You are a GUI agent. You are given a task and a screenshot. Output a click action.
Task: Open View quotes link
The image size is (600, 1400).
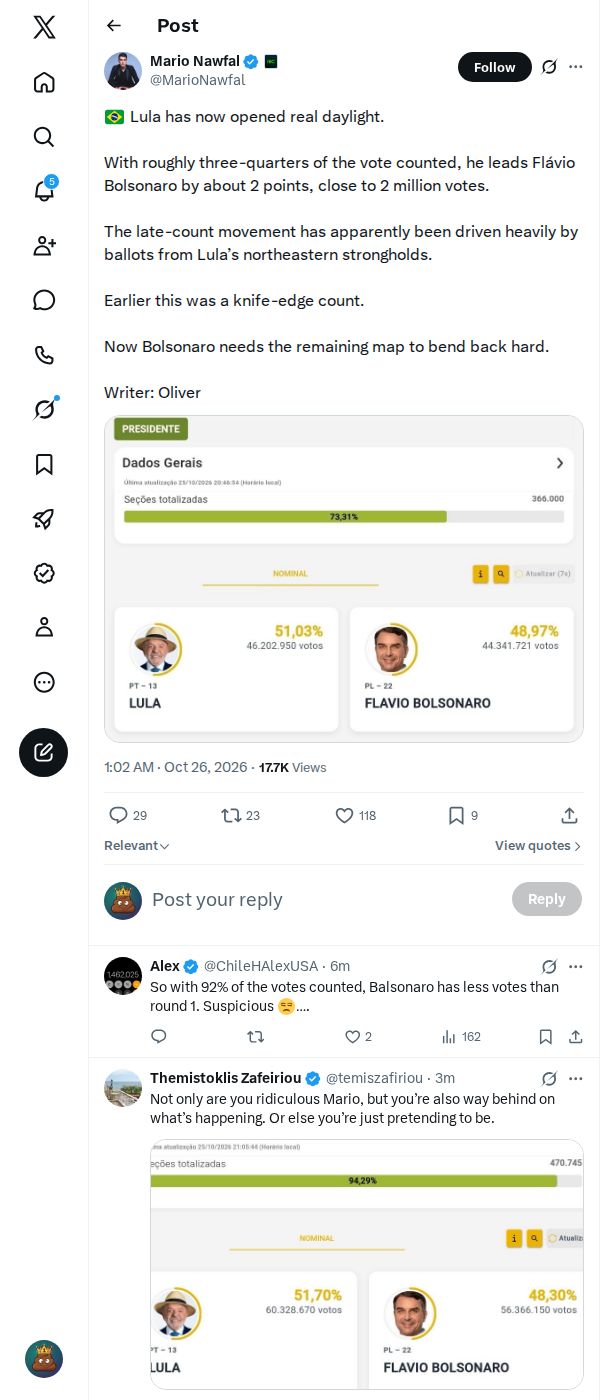538,846
